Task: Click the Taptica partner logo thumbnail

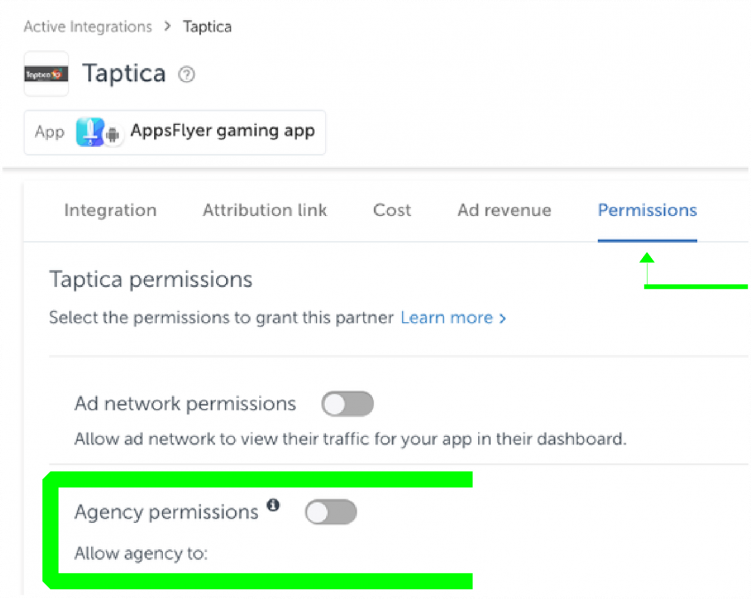Action: 46,74
